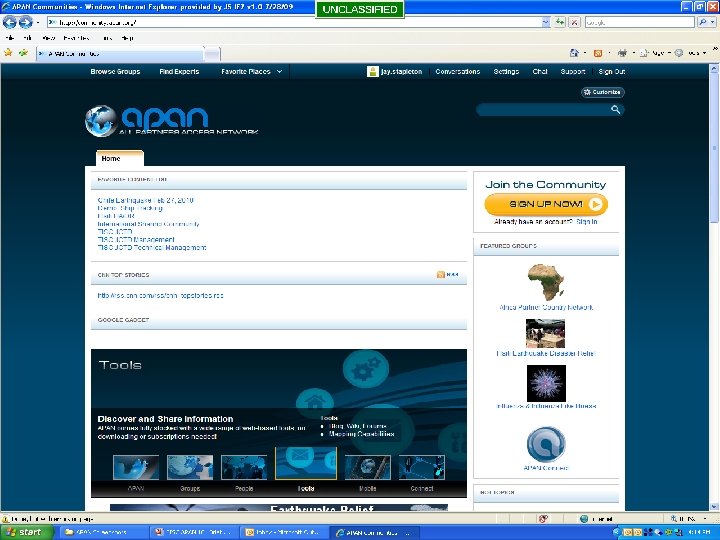This screenshot has width=720, height=540.
Task: Open the search provider dropdown arrow
Action: [712, 22]
